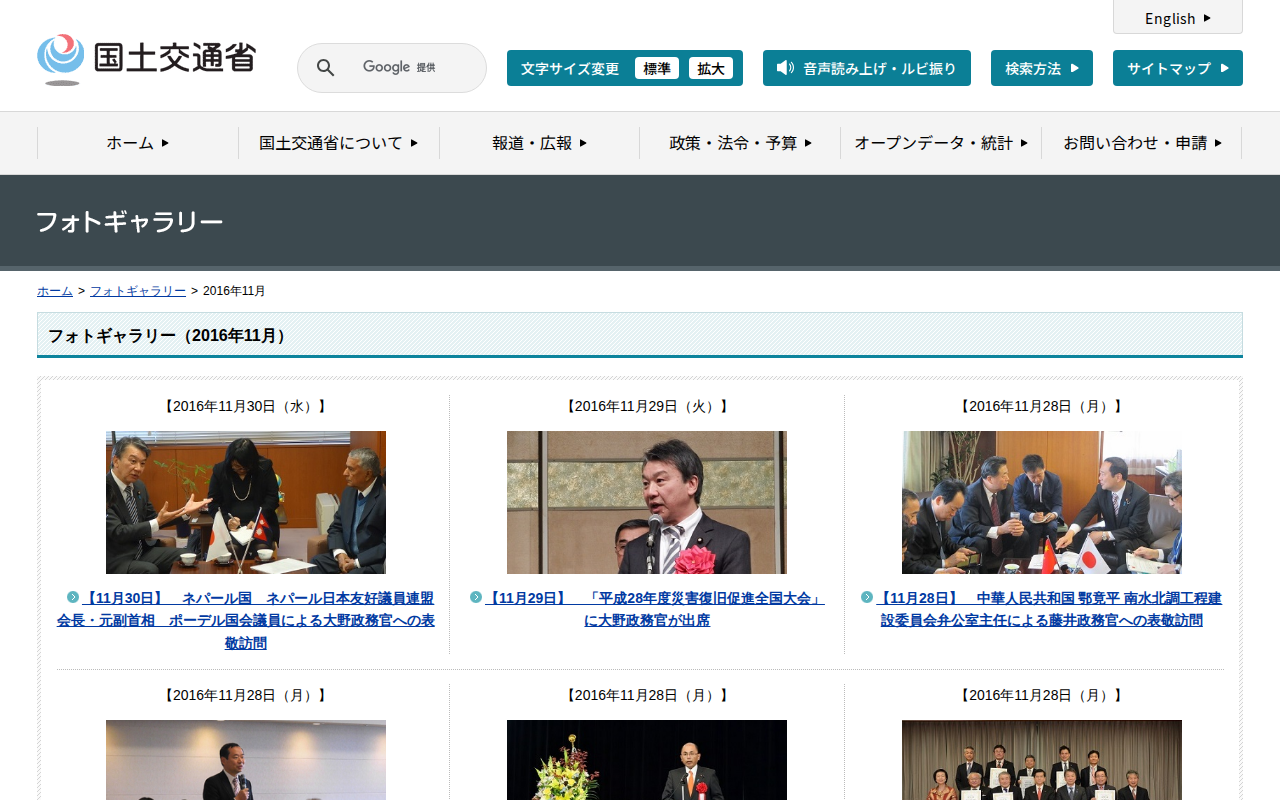Click the speaker icon for 音声読み上げ

(785, 68)
